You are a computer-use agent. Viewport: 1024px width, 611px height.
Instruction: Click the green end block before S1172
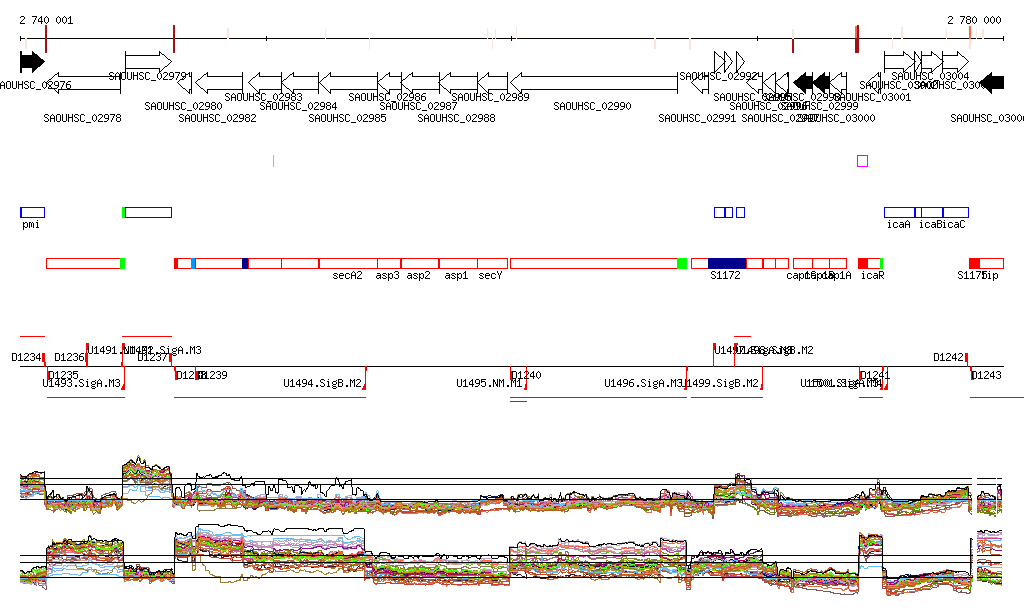click(x=682, y=264)
